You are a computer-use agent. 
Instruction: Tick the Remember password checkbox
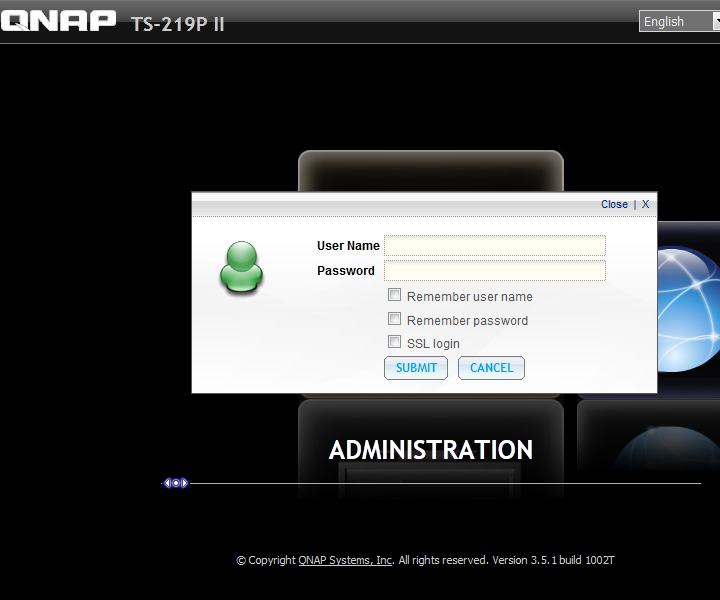click(x=395, y=319)
